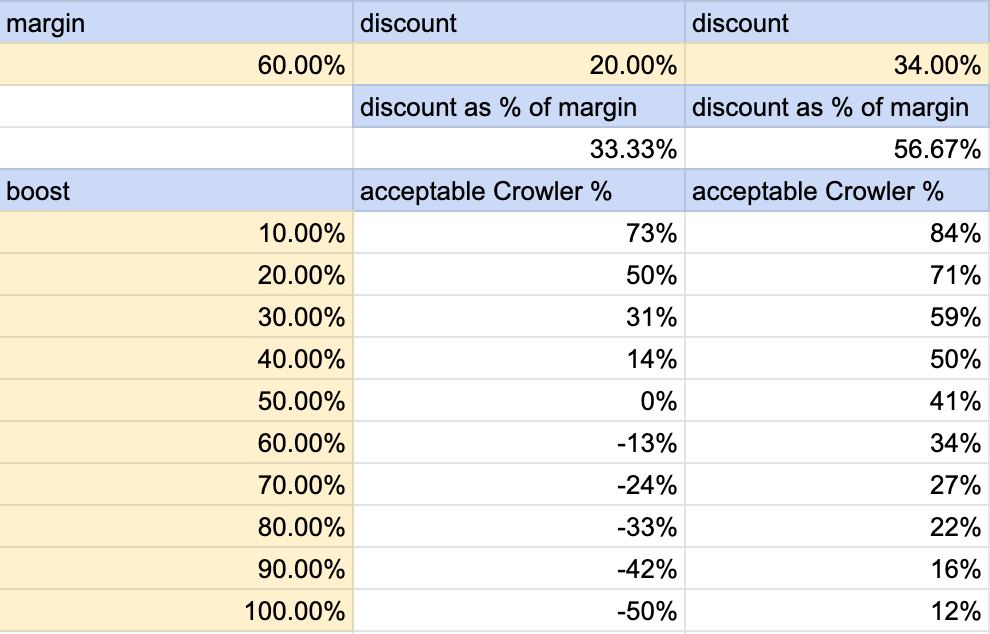The image size is (990, 634).
Task: Select the 73% acceptable Crowler cell
Action: click(x=519, y=233)
